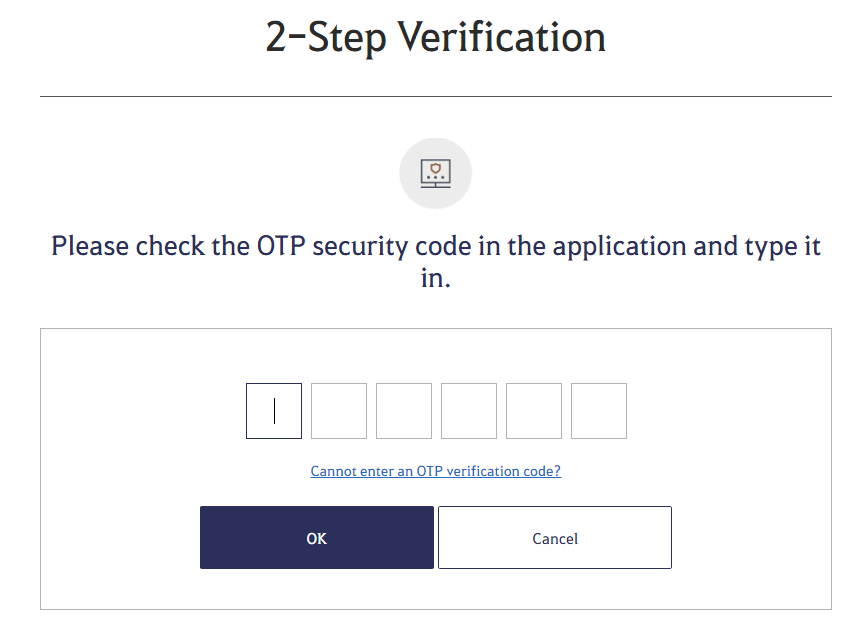Click the trailing 'in.' on the instruction's second line
865x630 pixels.
point(436,278)
